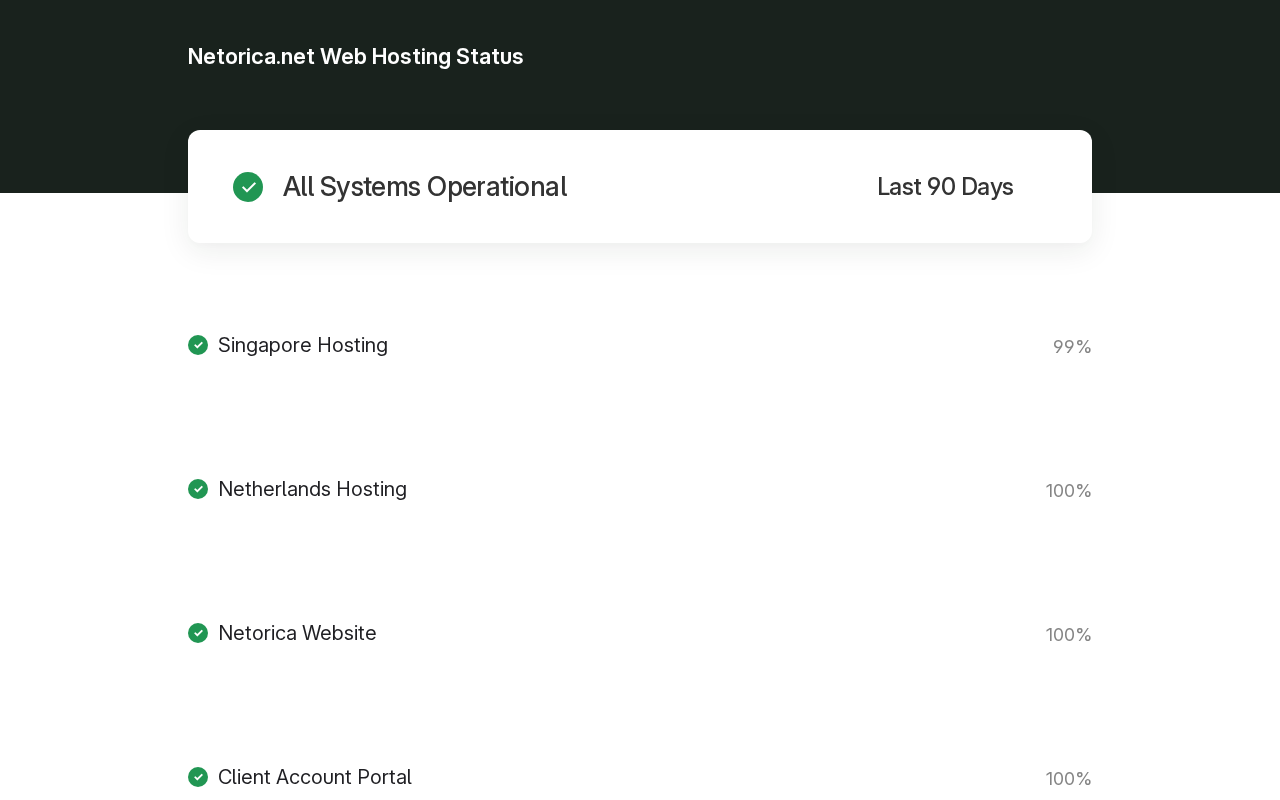1280x800 pixels.
Task: Open the Singapore Hosting monitor
Action: click(303, 345)
